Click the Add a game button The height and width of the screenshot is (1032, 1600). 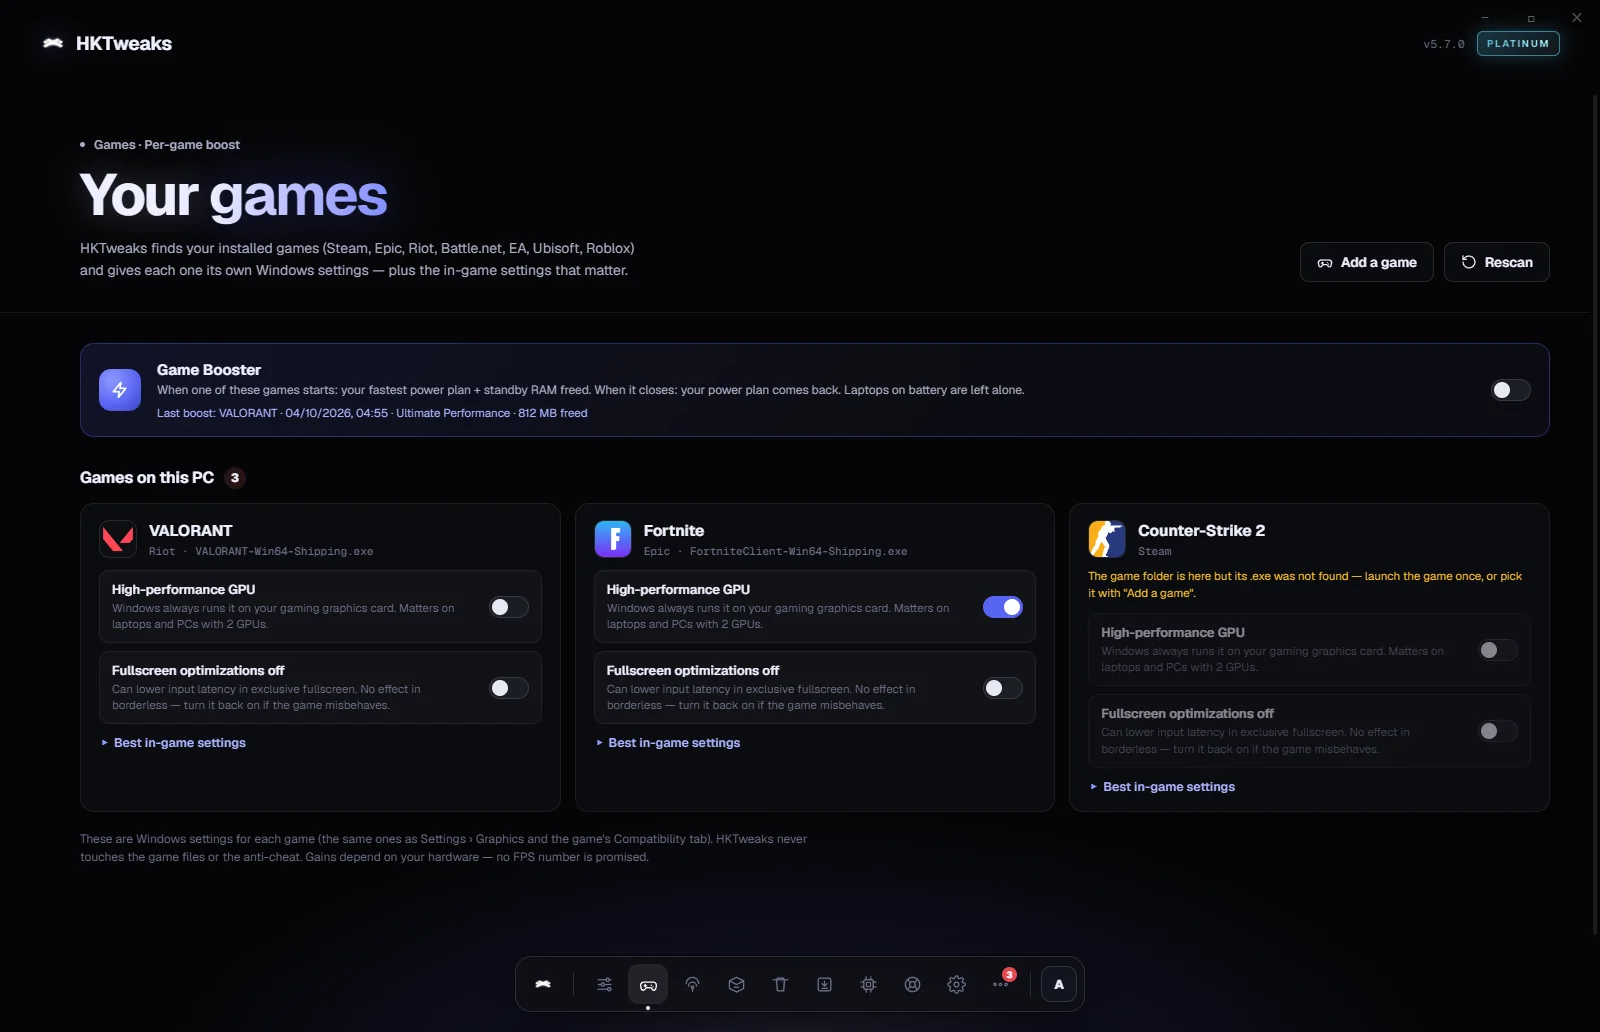point(1367,262)
